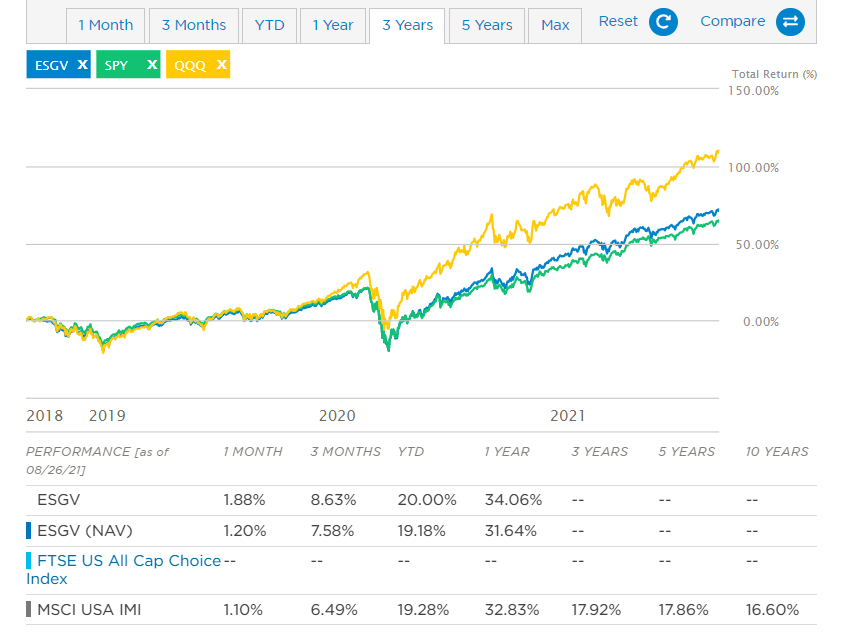Click the PERFORMANCE as of 08/26/21 header
This screenshot has width=854, height=636.
pyautogui.click(x=97, y=461)
